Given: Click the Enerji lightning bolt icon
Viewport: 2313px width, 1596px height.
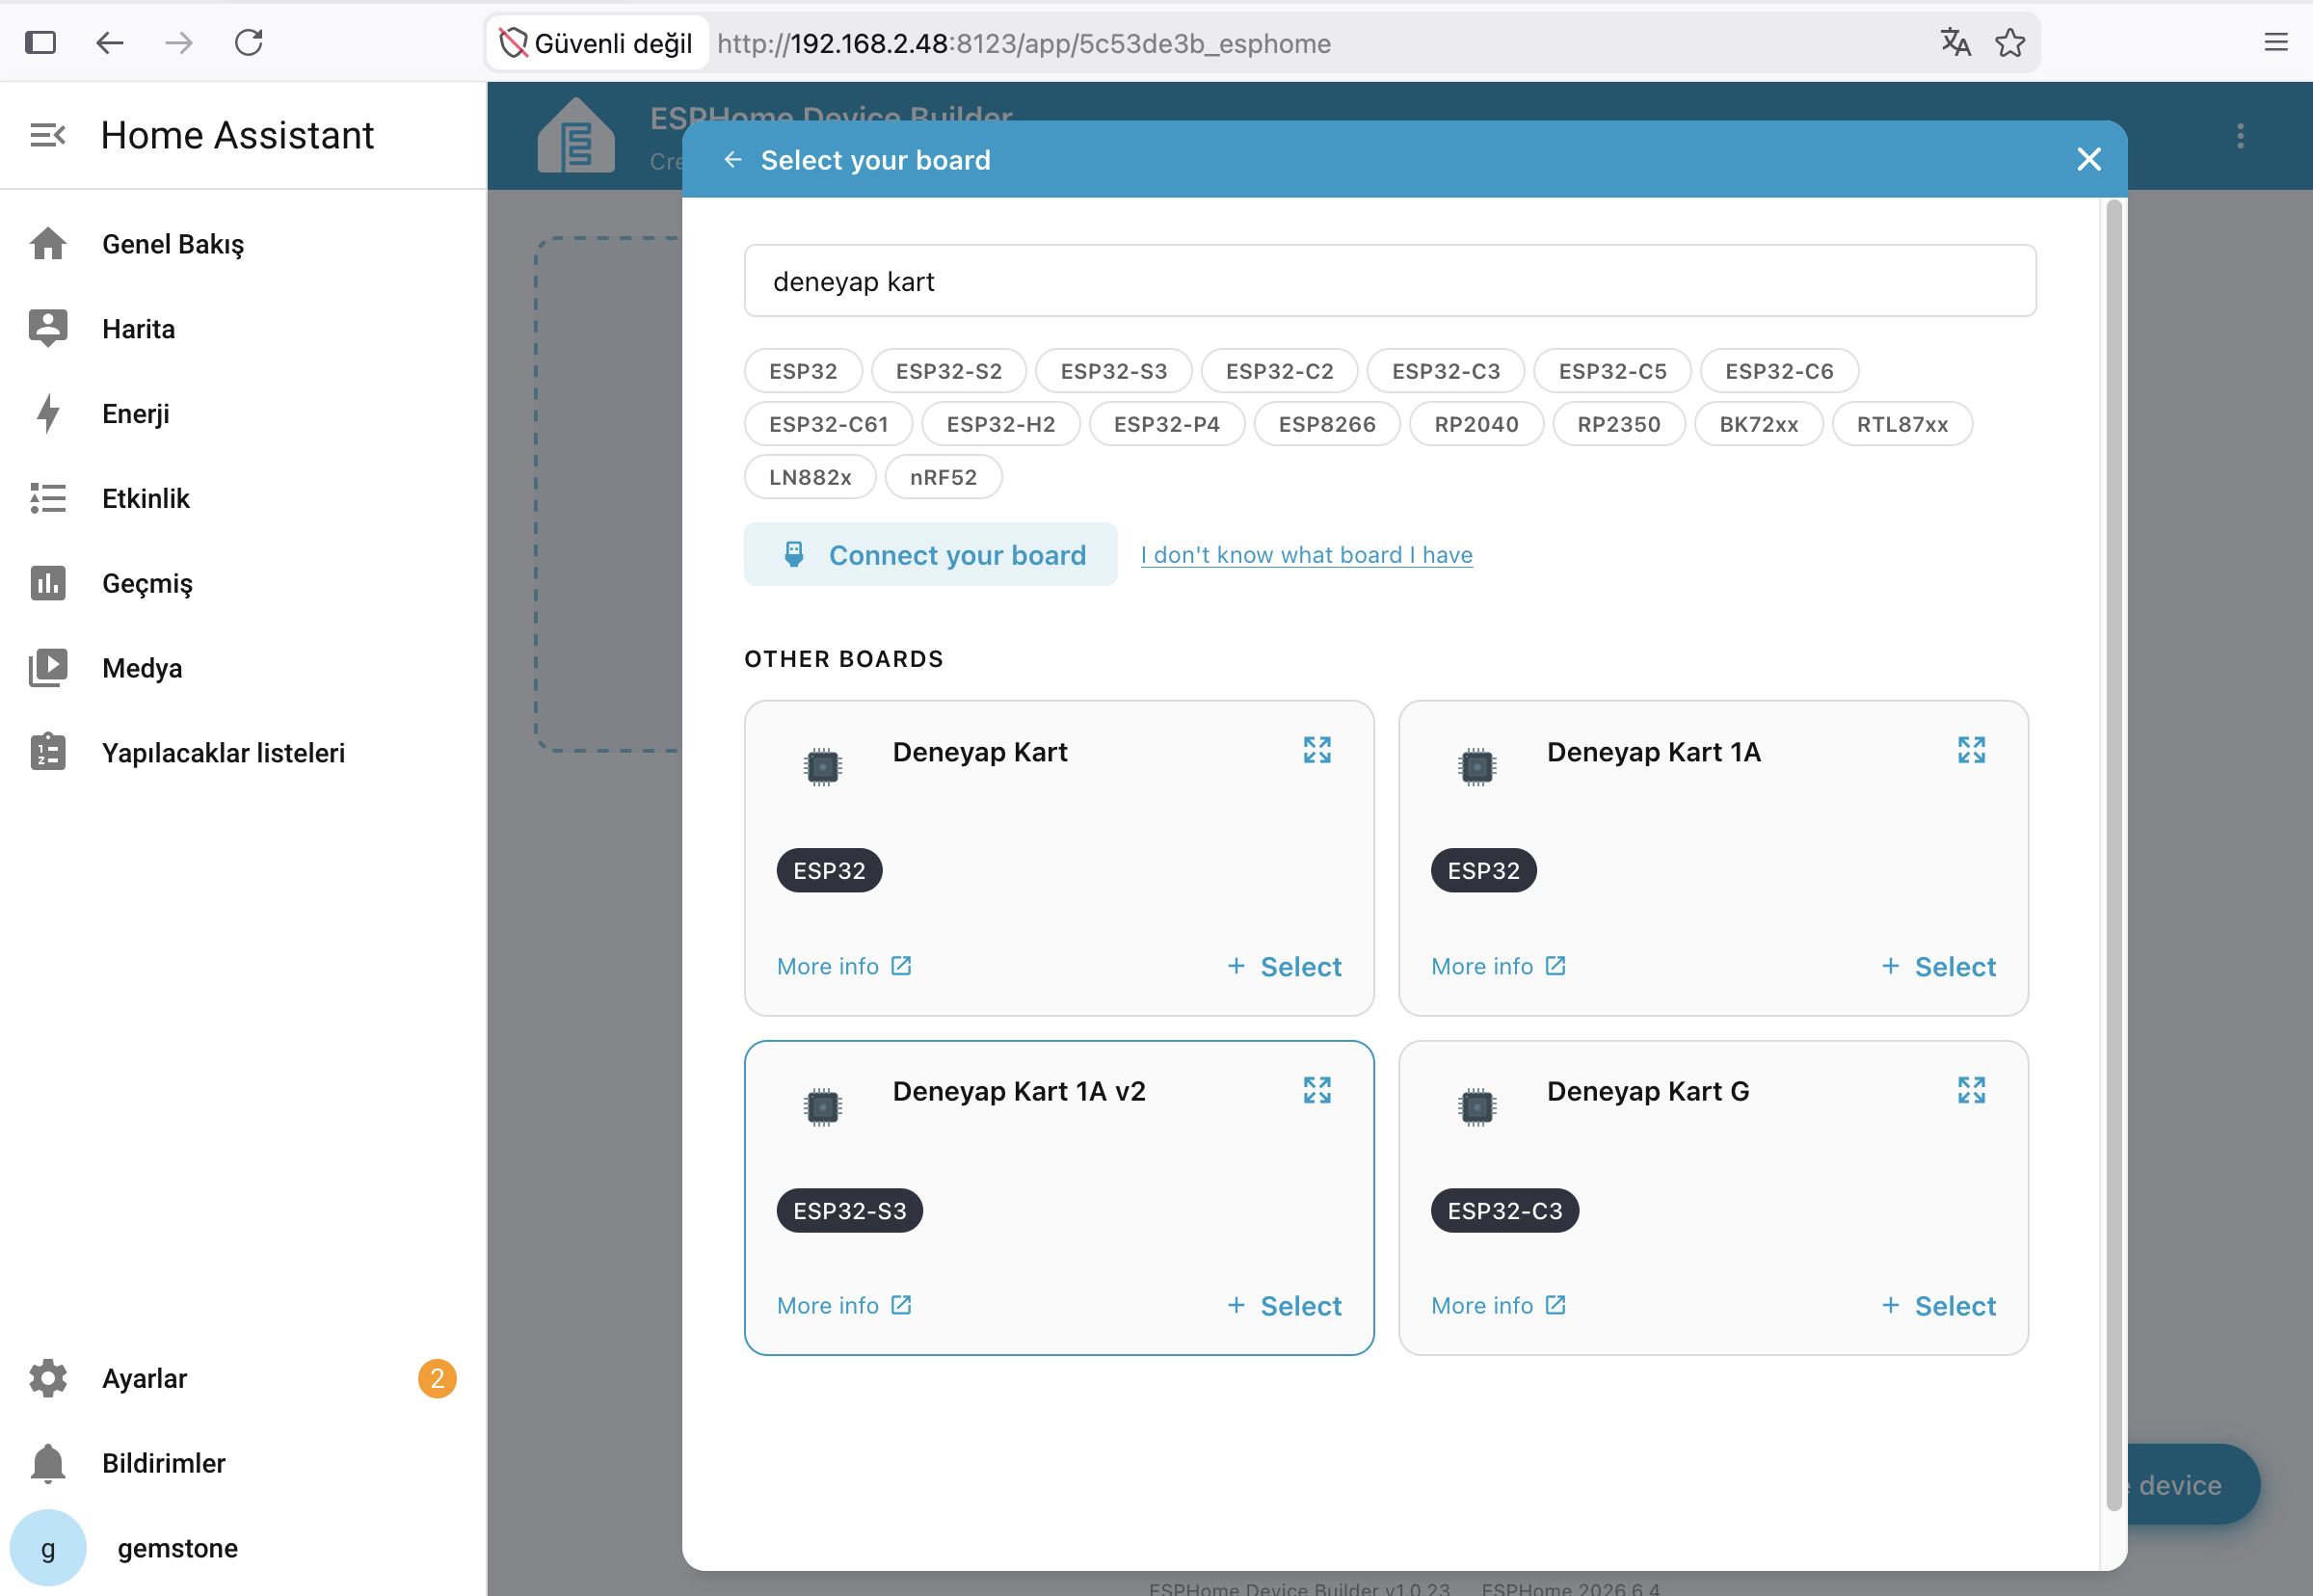Looking at the screenshot, I should click(48, 413).
